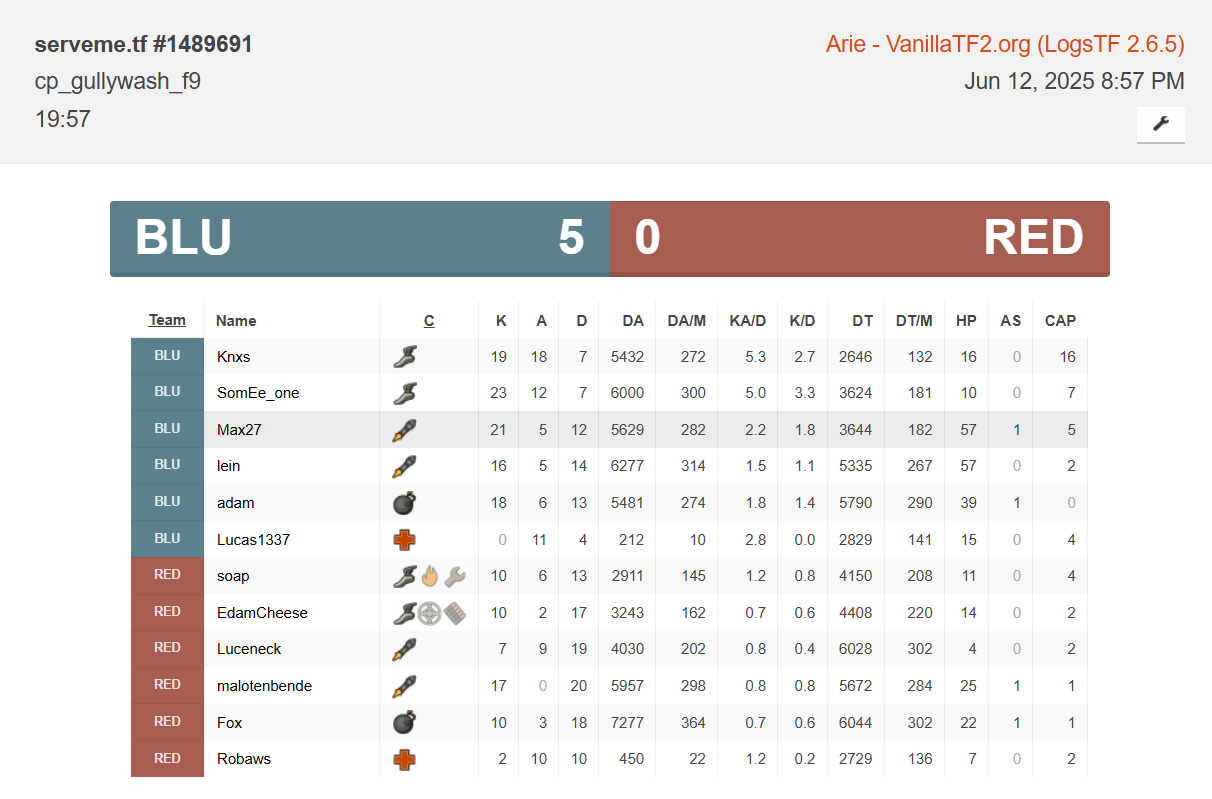
Task: Click the BLU team score banner
Action: click(x=360, y=239)
